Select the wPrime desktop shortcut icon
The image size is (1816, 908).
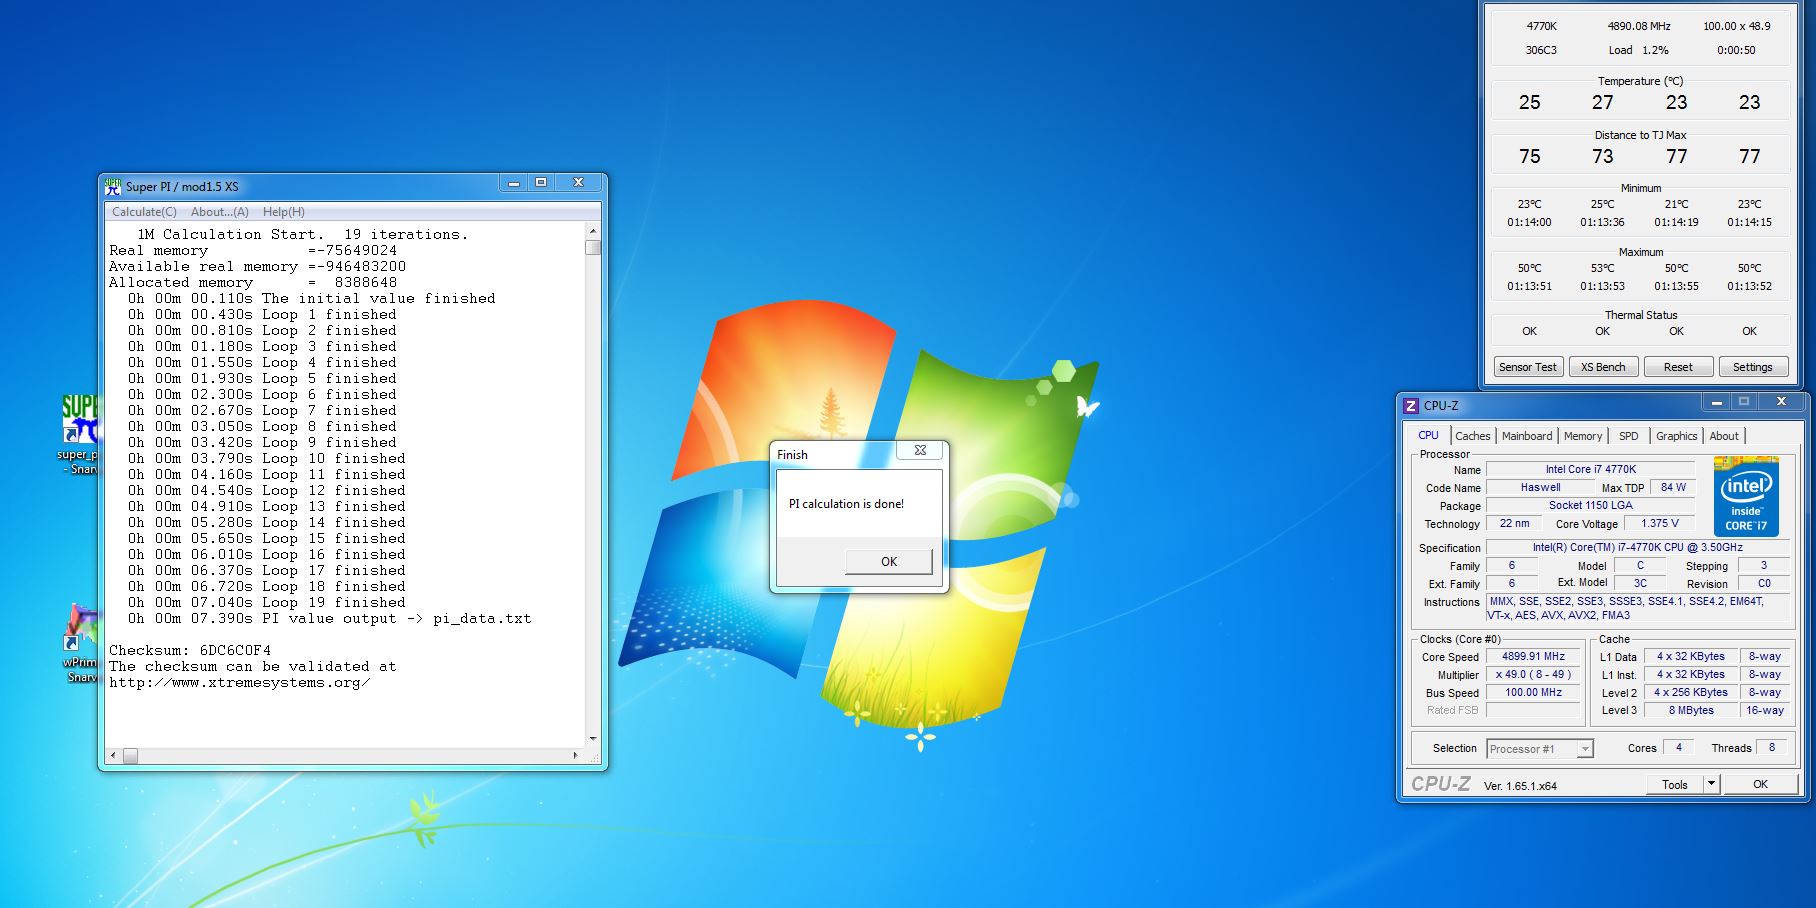(x=80, y=628)
